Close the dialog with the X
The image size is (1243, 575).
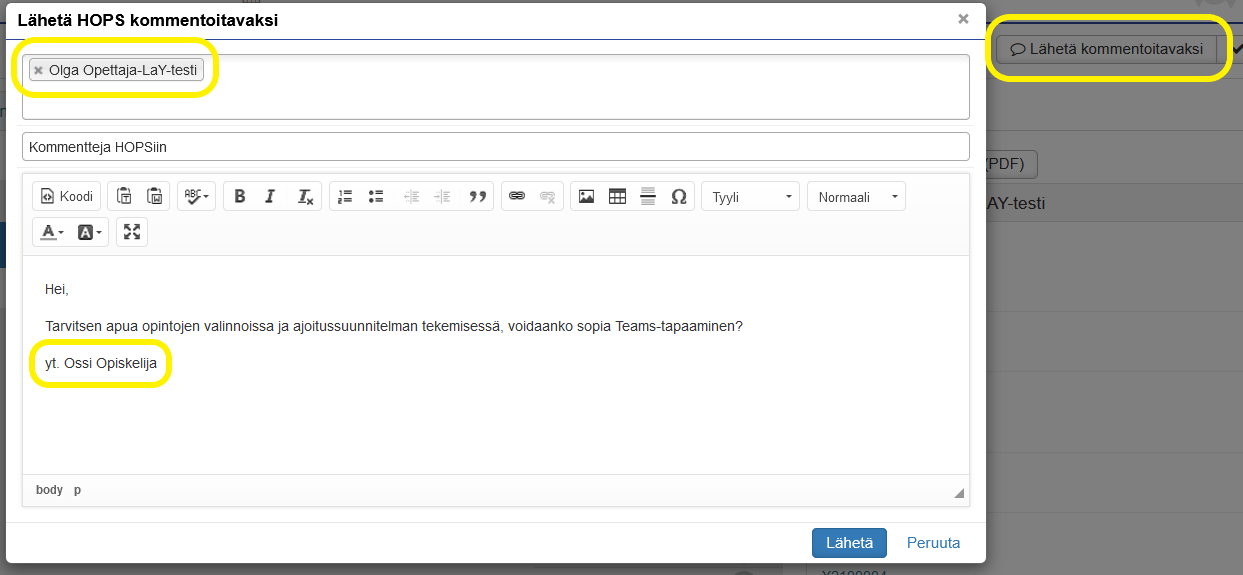pyautogui.click(x=963, y=18)
